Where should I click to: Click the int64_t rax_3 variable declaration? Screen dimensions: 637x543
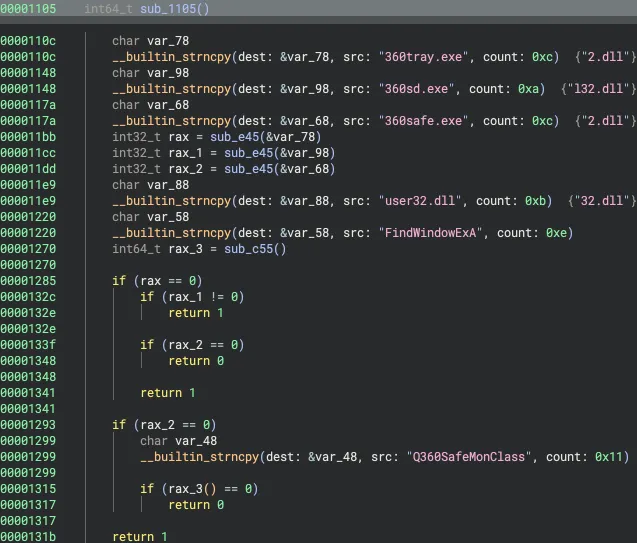[x=157, y=249]
